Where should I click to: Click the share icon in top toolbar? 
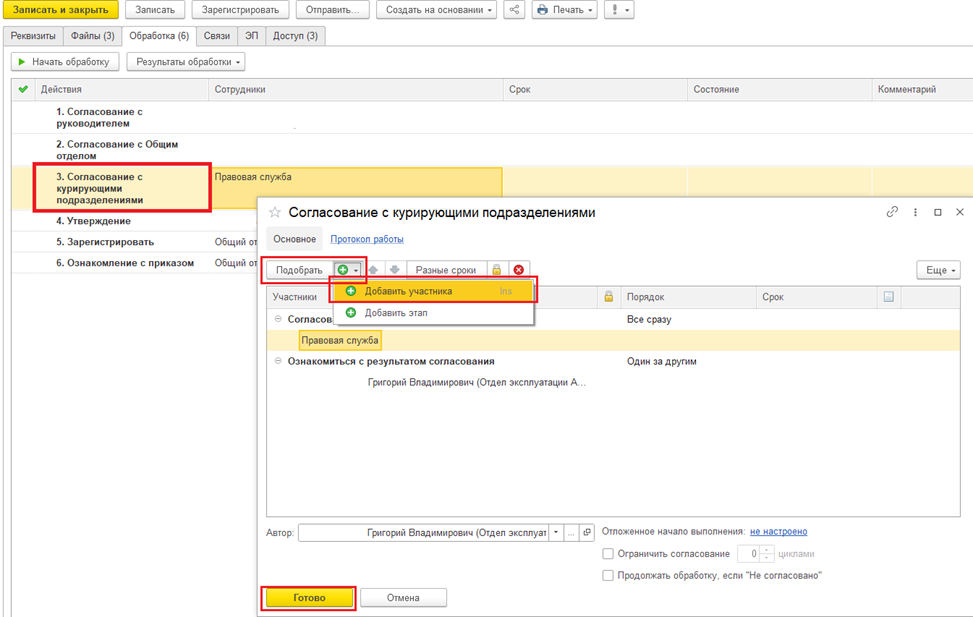pos(514,10)
